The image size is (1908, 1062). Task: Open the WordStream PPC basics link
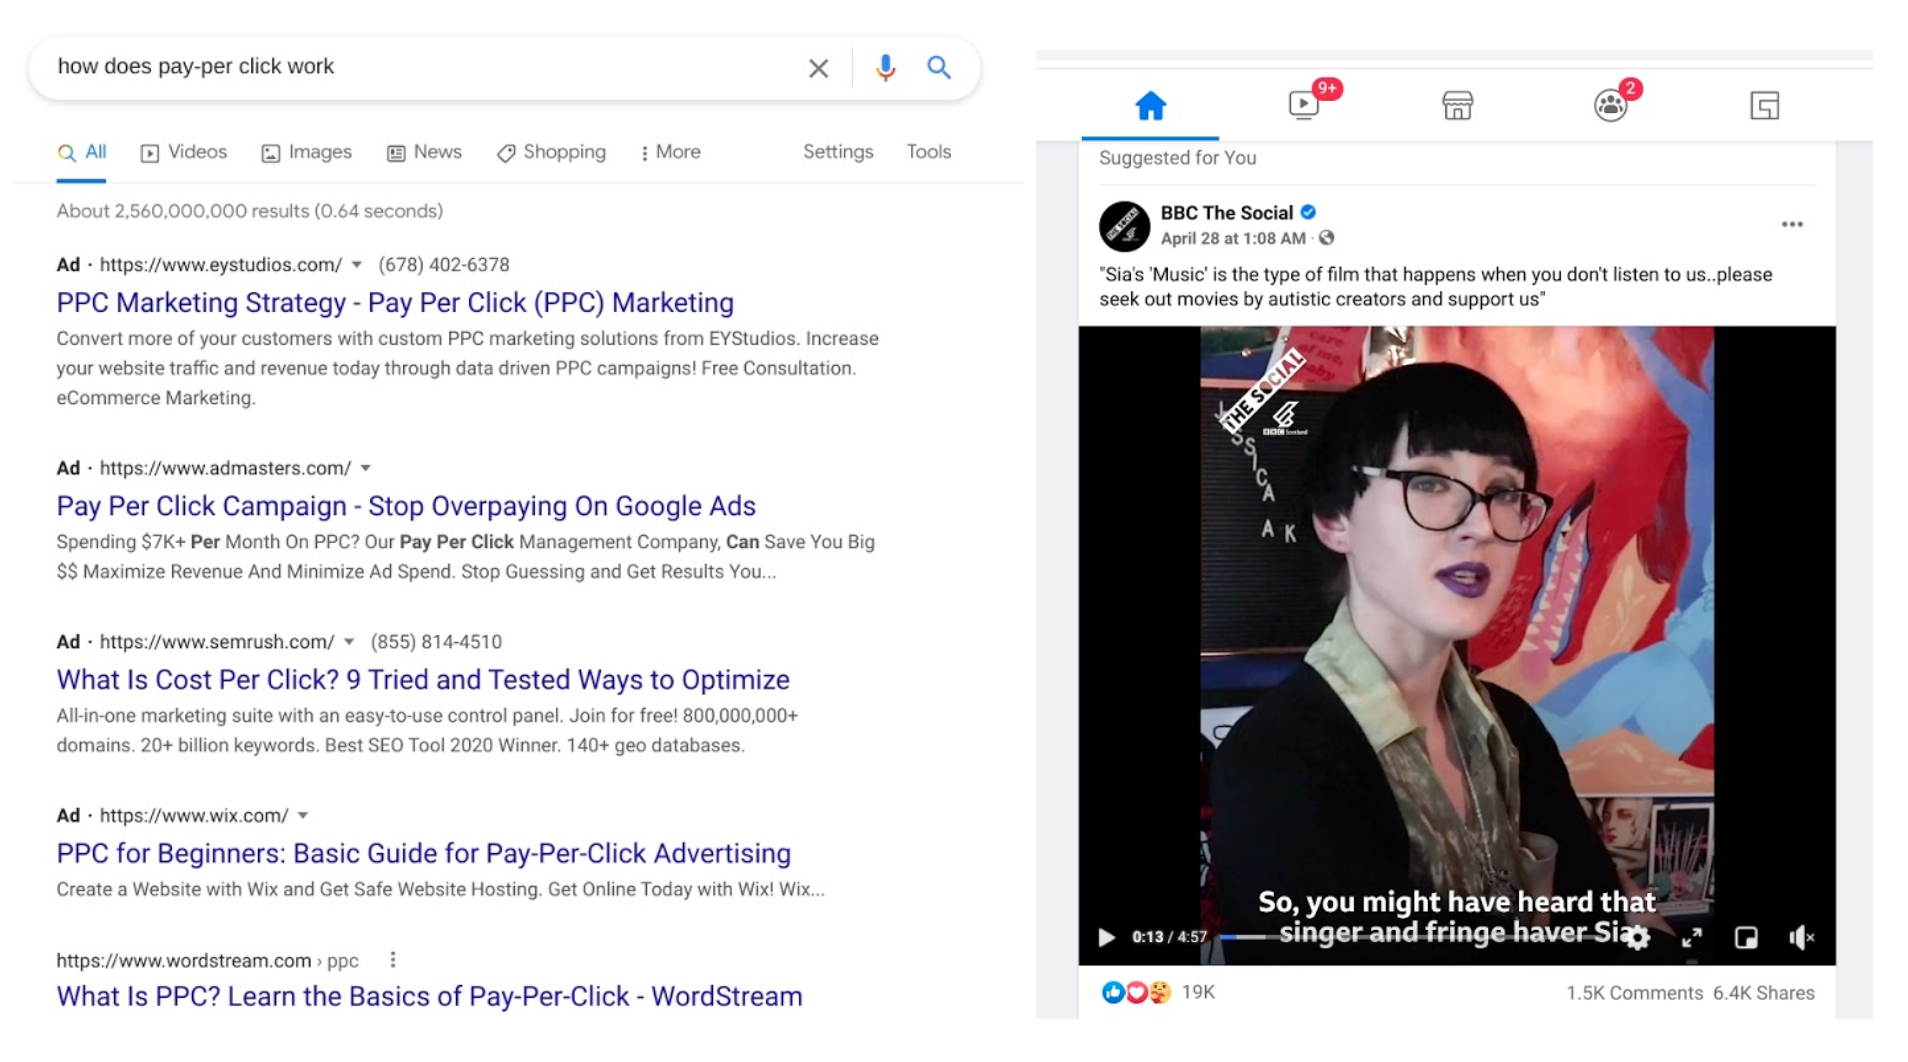[x=428, y=995]
